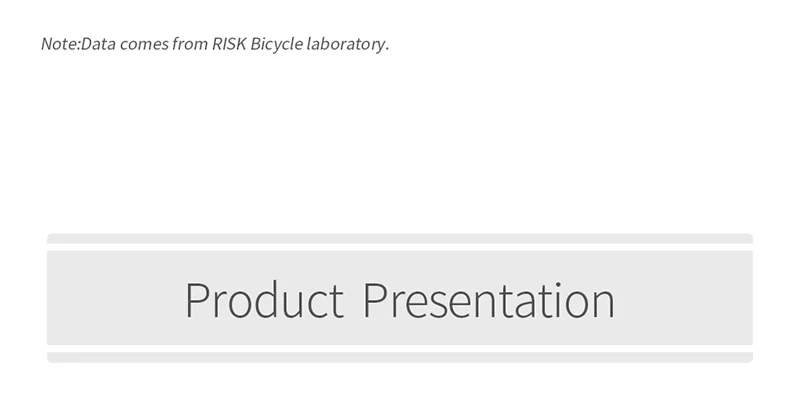Click the gray banner area left of Product
Image resolution: width=800 pixels, height=418 pixels.
[116, 298]
